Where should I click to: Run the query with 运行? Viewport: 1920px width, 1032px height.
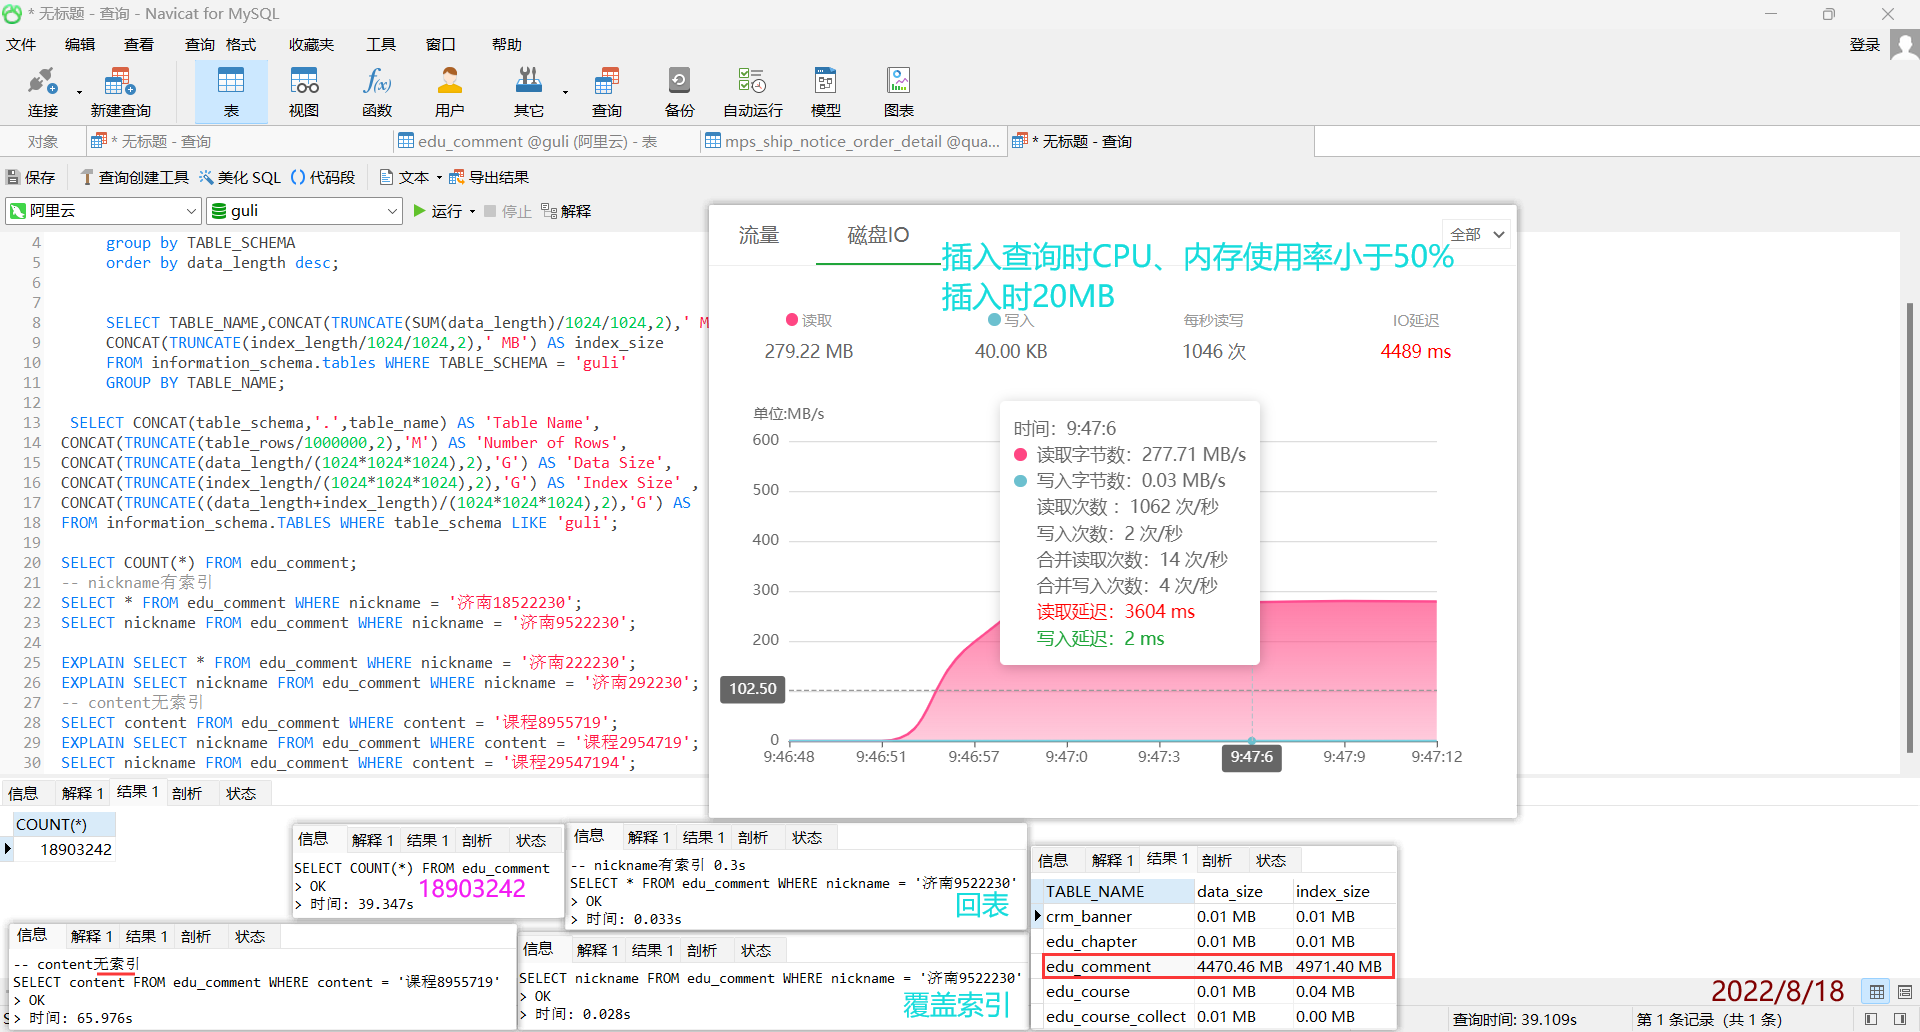click(438, 211)
